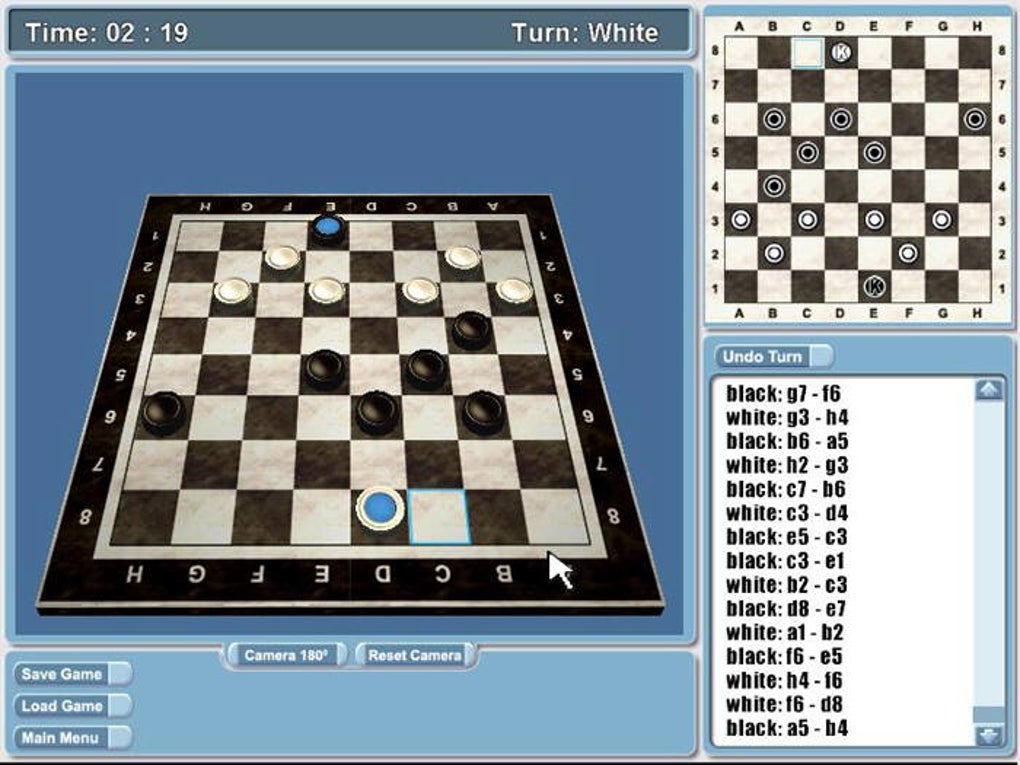Undo the last turn

click(773, 356)
